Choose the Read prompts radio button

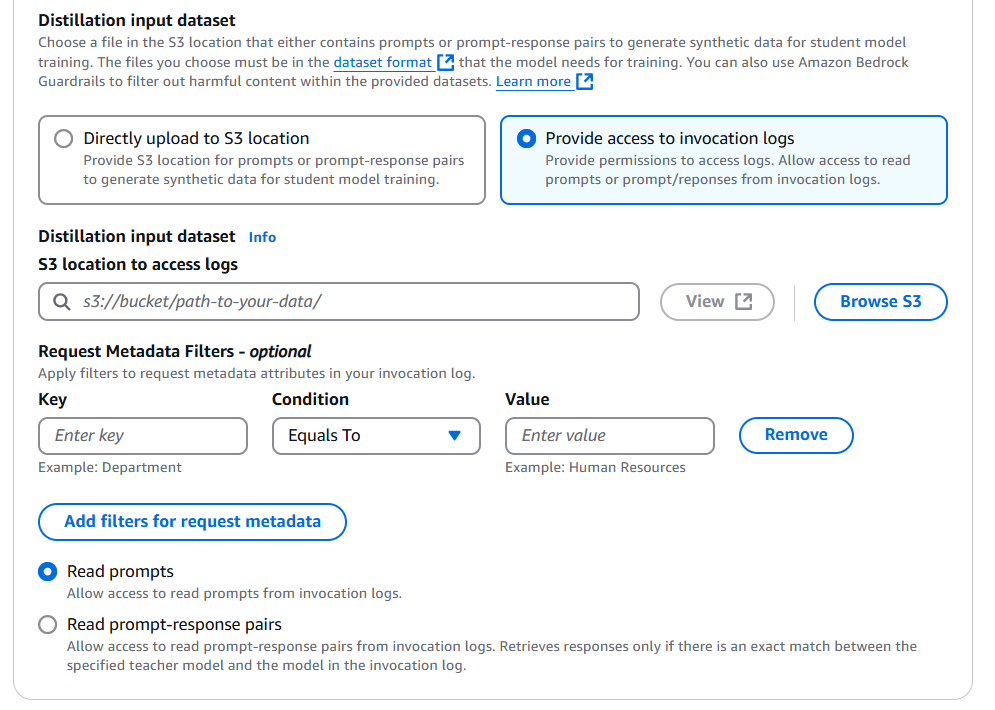click(48, 572)
